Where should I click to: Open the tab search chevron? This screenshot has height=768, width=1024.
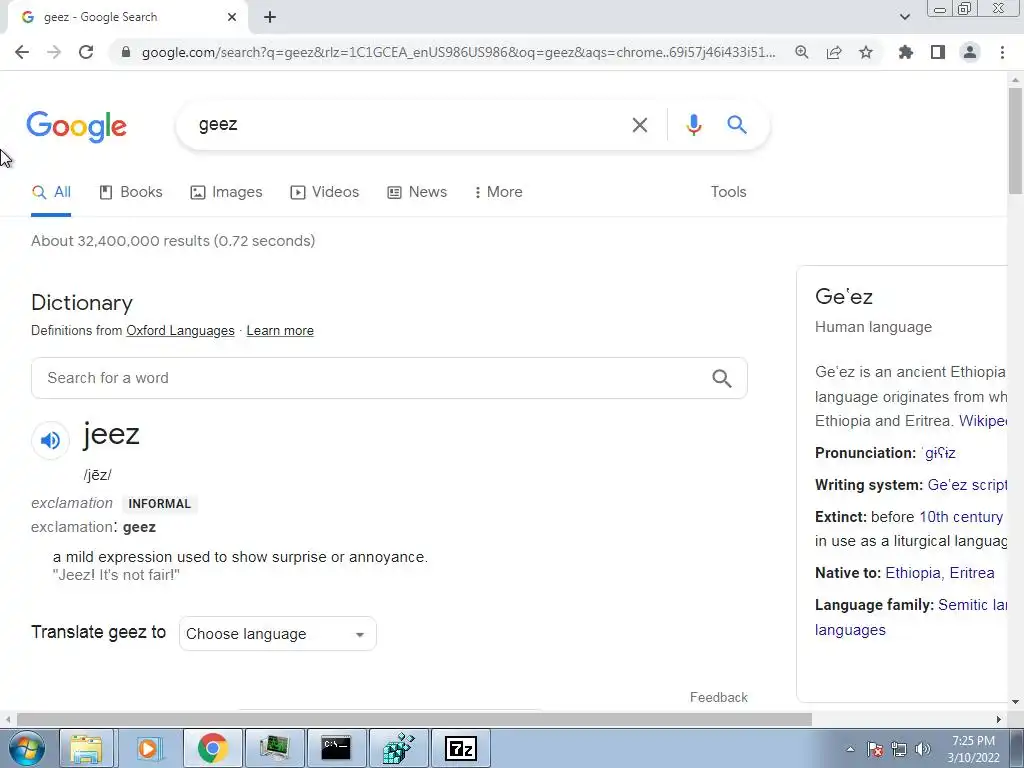pyautogui.click(x=904, y=17)
